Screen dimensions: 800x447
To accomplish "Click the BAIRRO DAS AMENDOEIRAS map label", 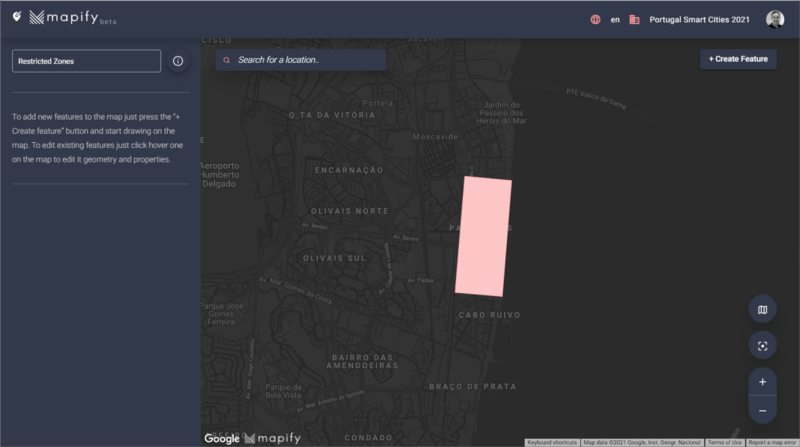I will coord(362,361).
